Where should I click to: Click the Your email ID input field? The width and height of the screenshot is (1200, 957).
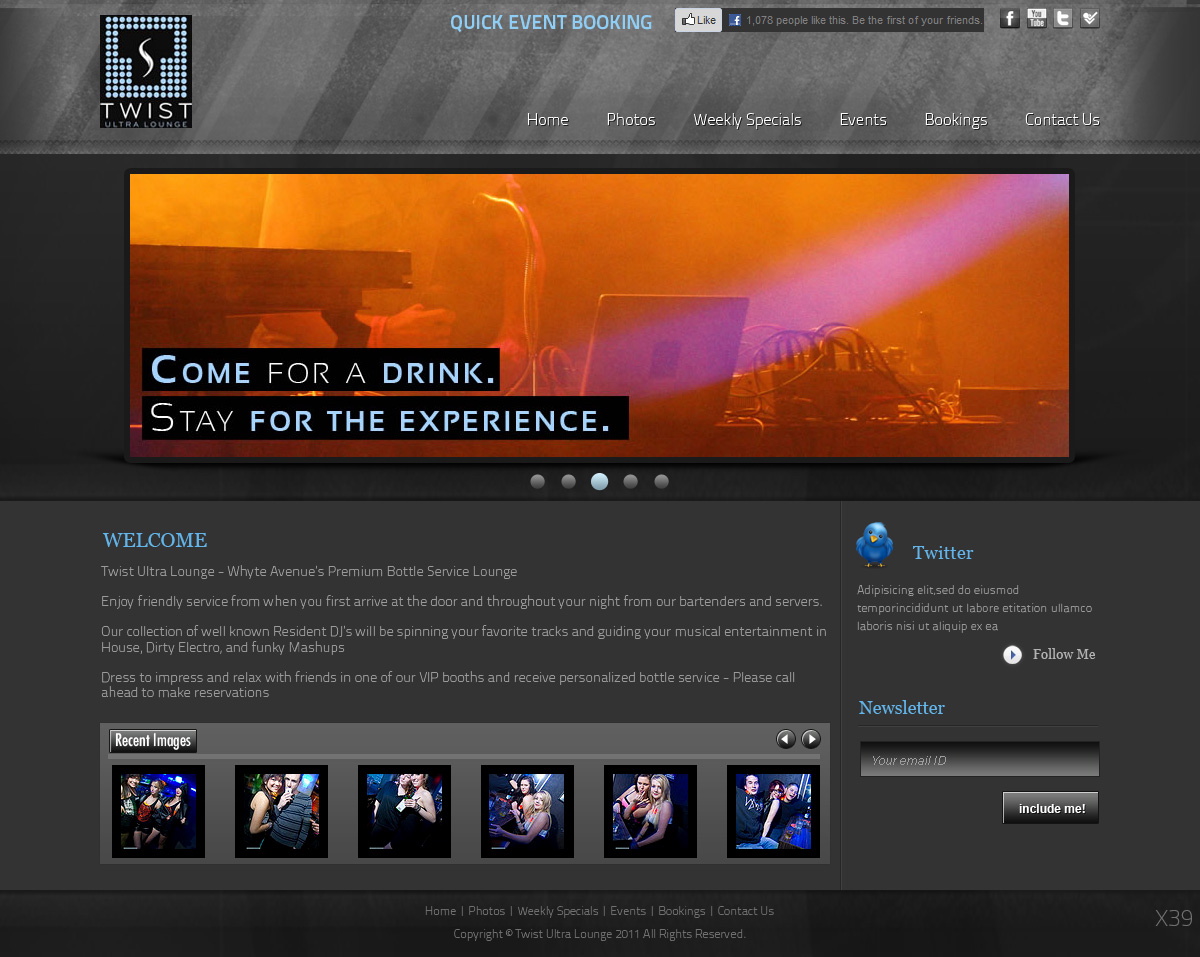pos(978,759)
